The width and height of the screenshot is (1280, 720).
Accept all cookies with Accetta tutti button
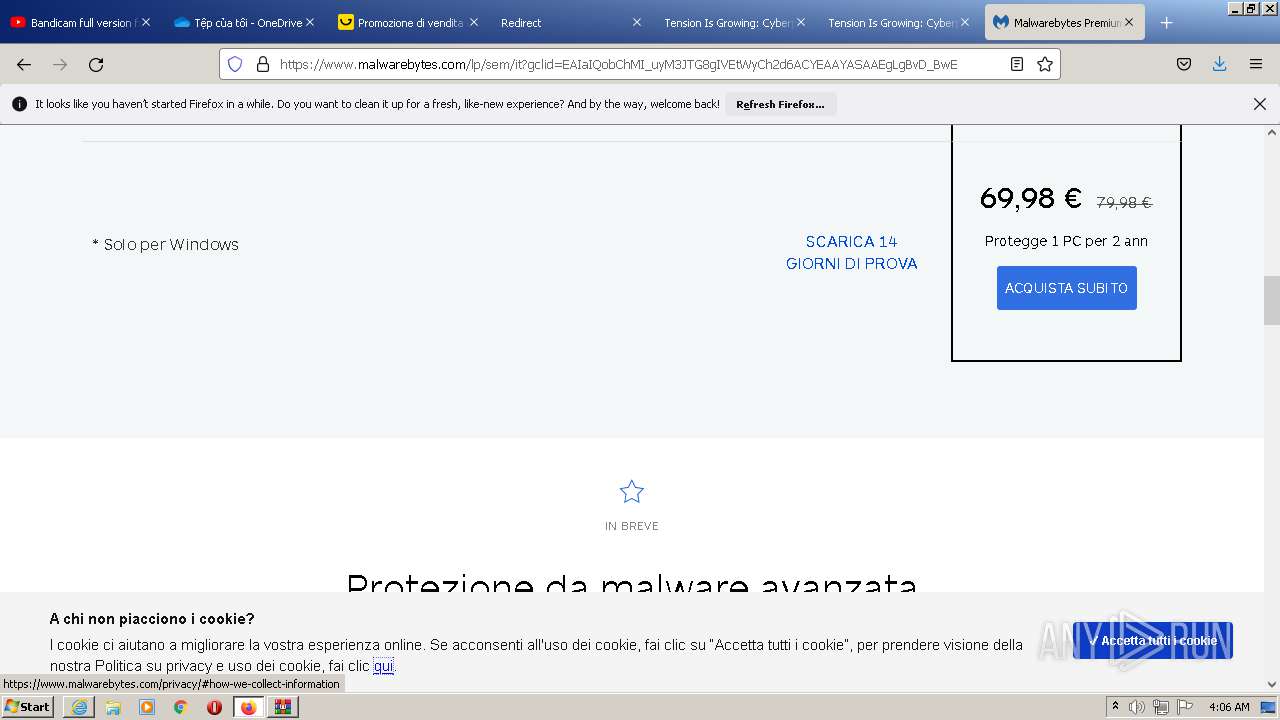click(x=1153, y=641)
